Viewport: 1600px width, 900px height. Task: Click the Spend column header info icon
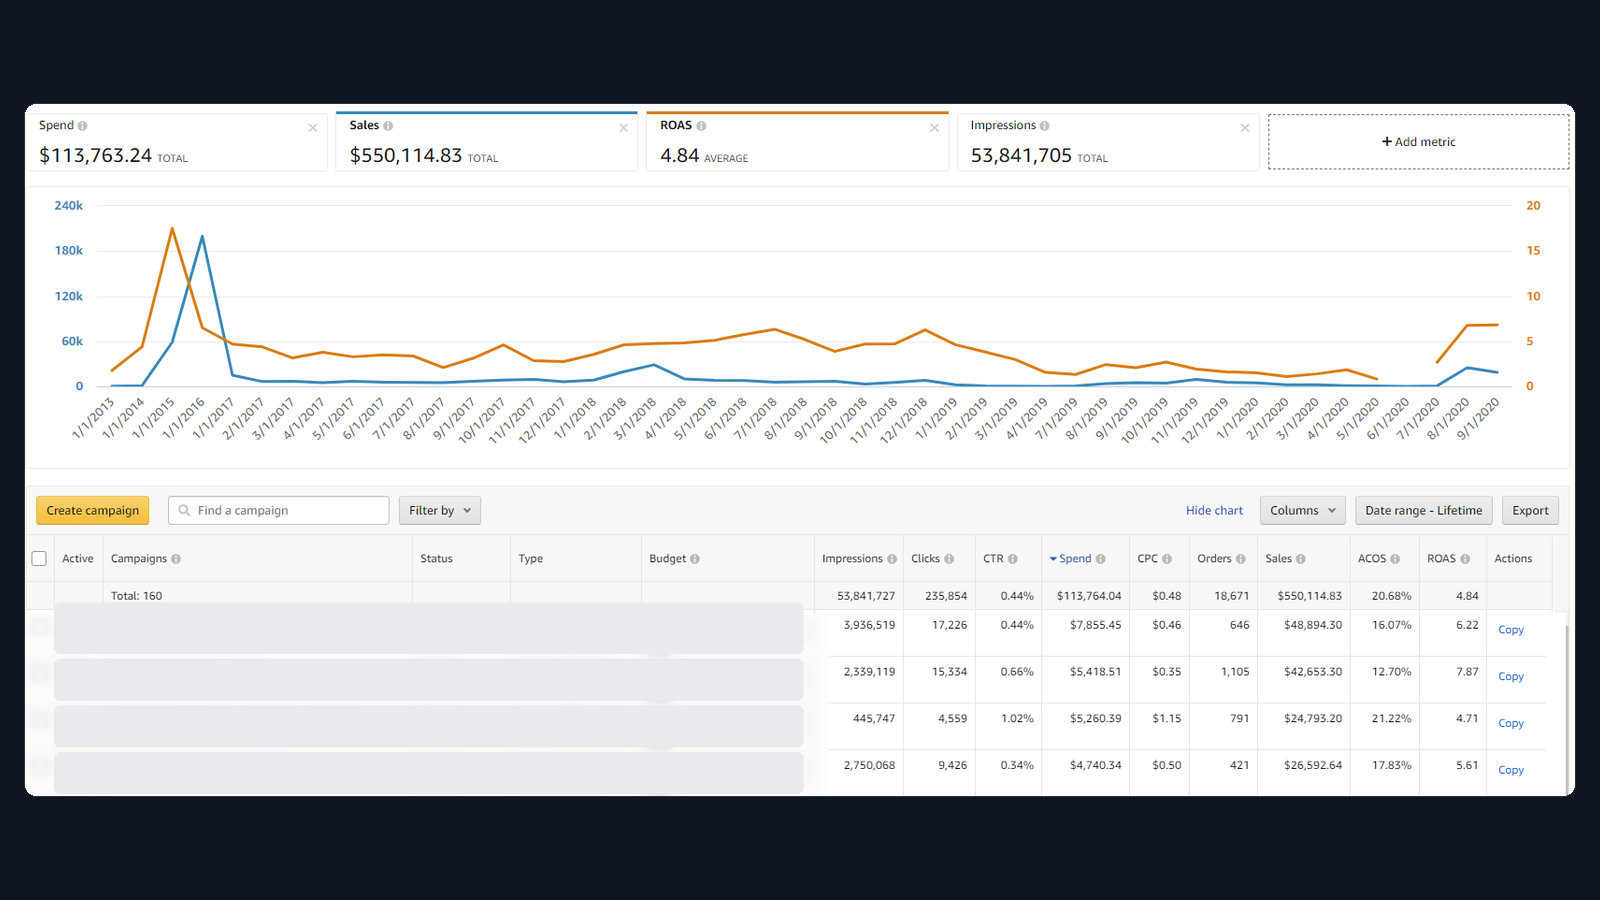[1101, 559]
